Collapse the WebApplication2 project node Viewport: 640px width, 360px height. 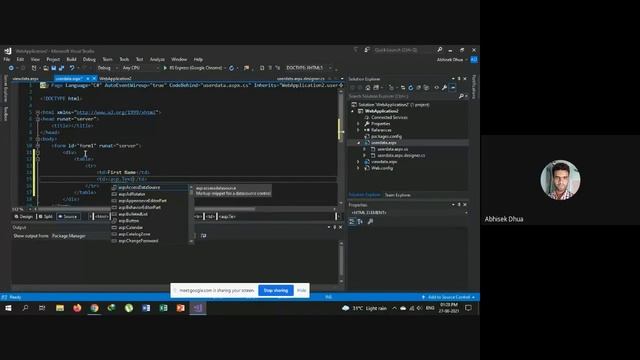point(353,111)
